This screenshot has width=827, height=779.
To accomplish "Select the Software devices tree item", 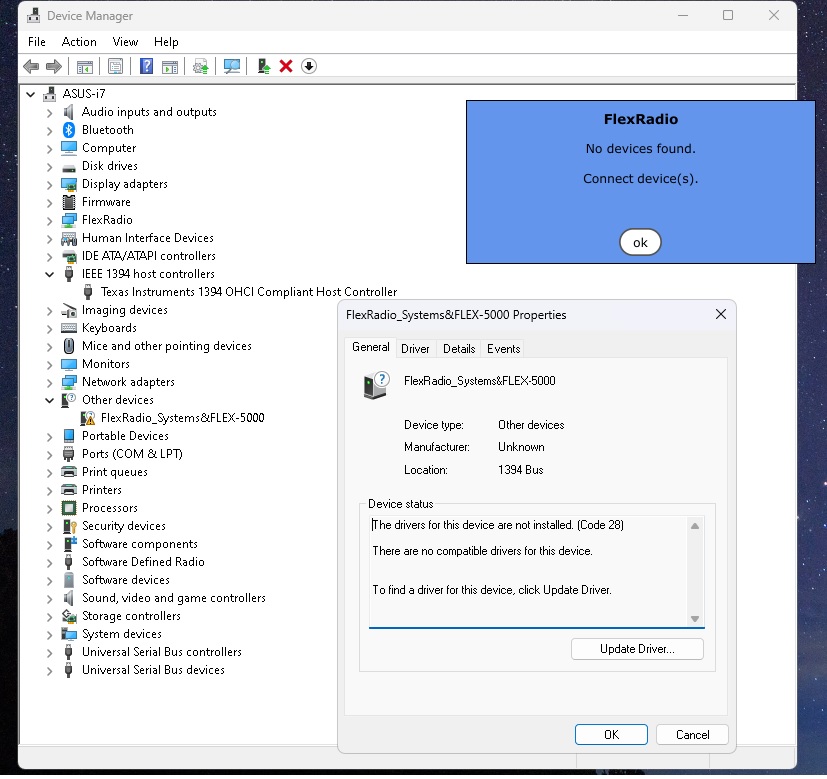I will 126,580.
